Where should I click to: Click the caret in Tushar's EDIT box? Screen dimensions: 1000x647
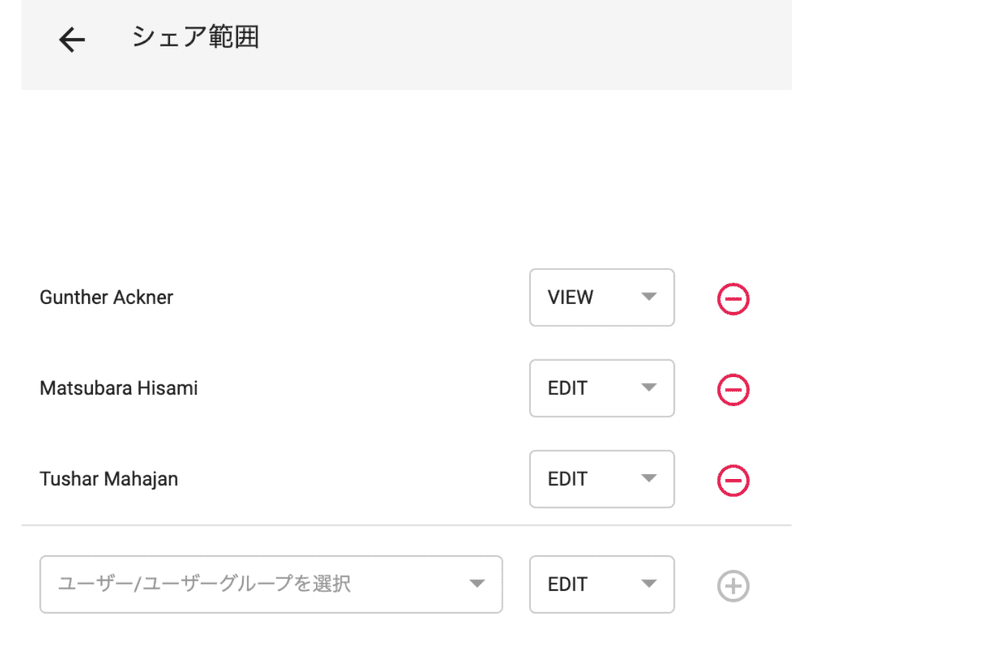(x=649, y=479)
